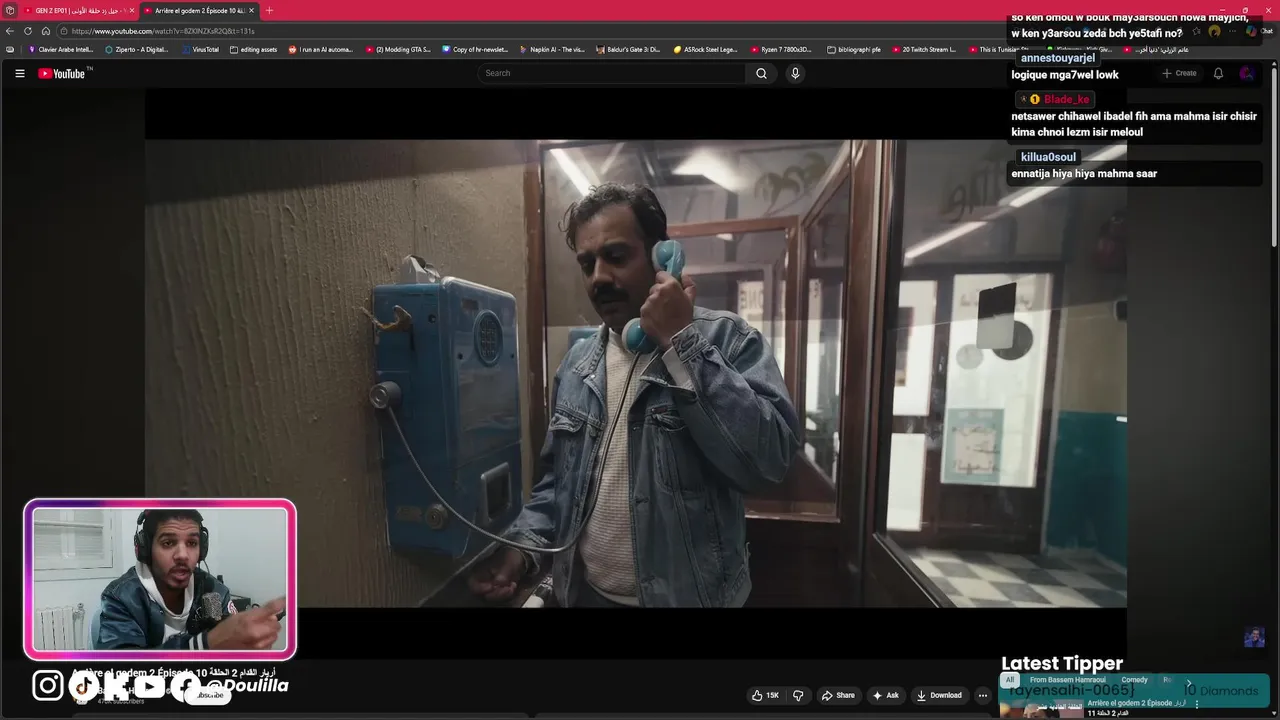Open the YouTube account avatar menu
The width and height of the screenshot is (1280, 720).
click(1246, 73)
